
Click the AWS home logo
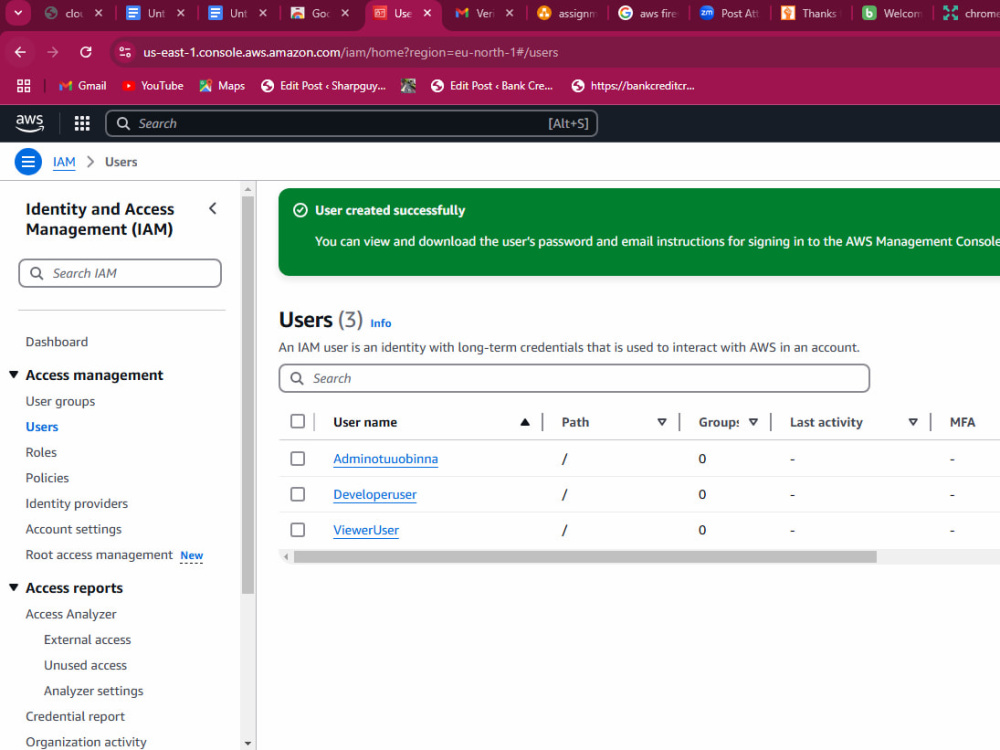[x=29, y=122]
